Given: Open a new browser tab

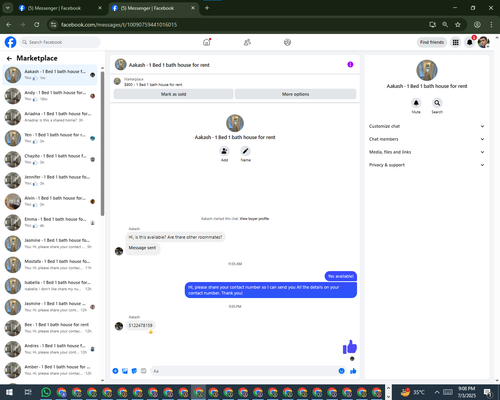Looking at the screenshot, I should [x=207, y=8].
